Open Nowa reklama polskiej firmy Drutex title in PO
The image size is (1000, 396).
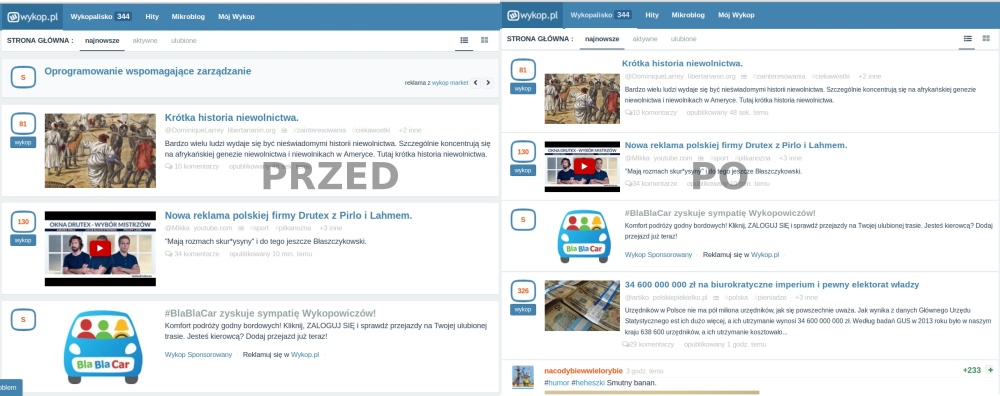pos(736,145)
